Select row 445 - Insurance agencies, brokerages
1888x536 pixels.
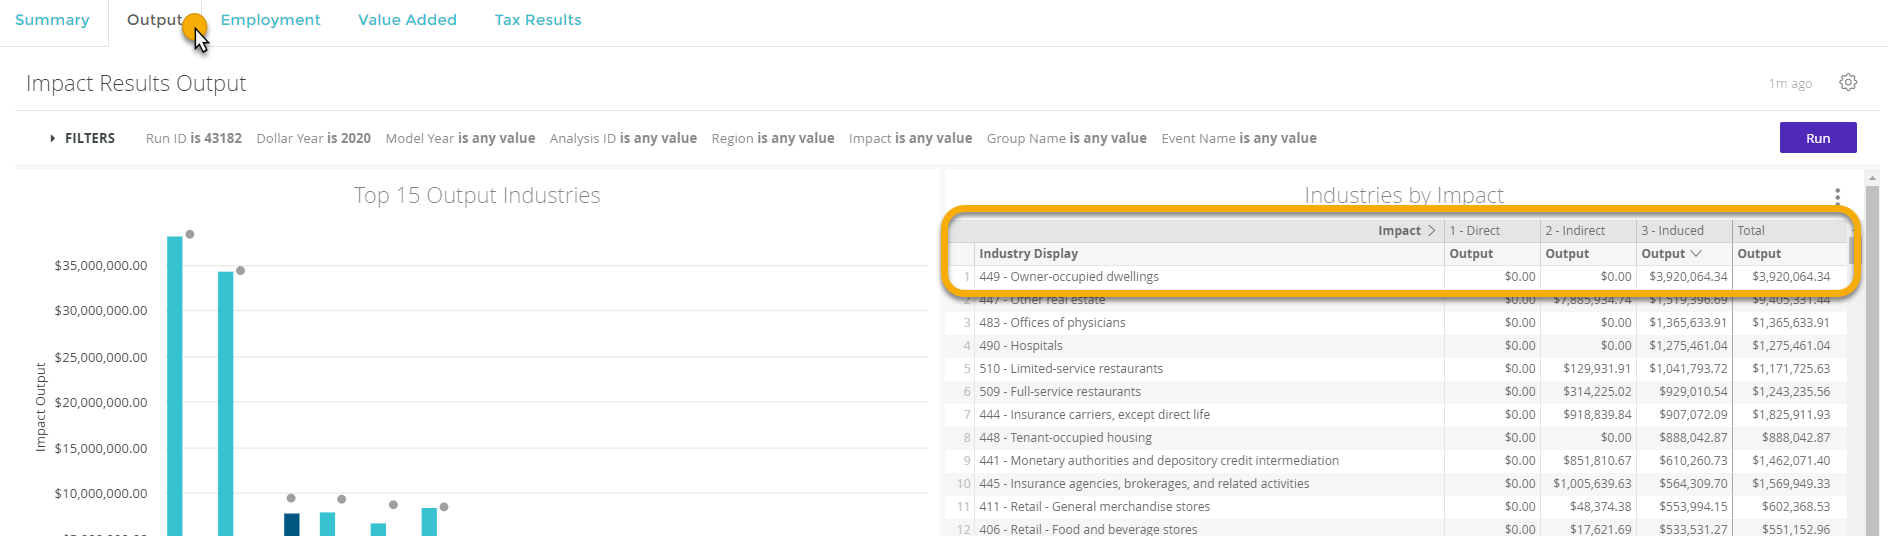1396,484
